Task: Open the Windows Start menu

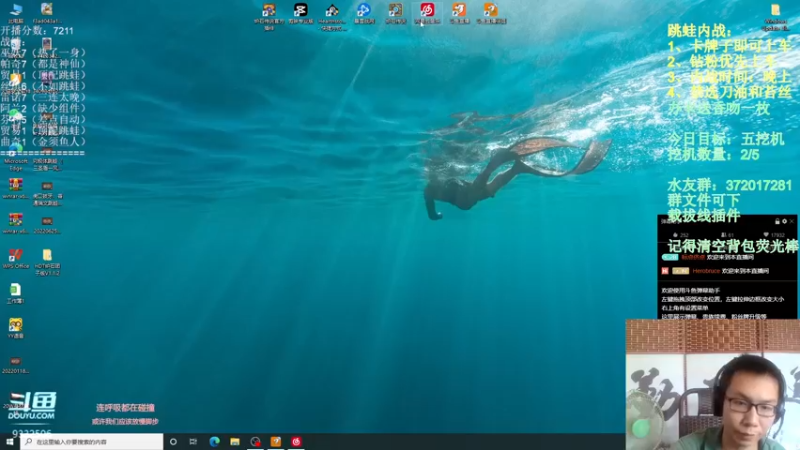Action: coord(9,442)
